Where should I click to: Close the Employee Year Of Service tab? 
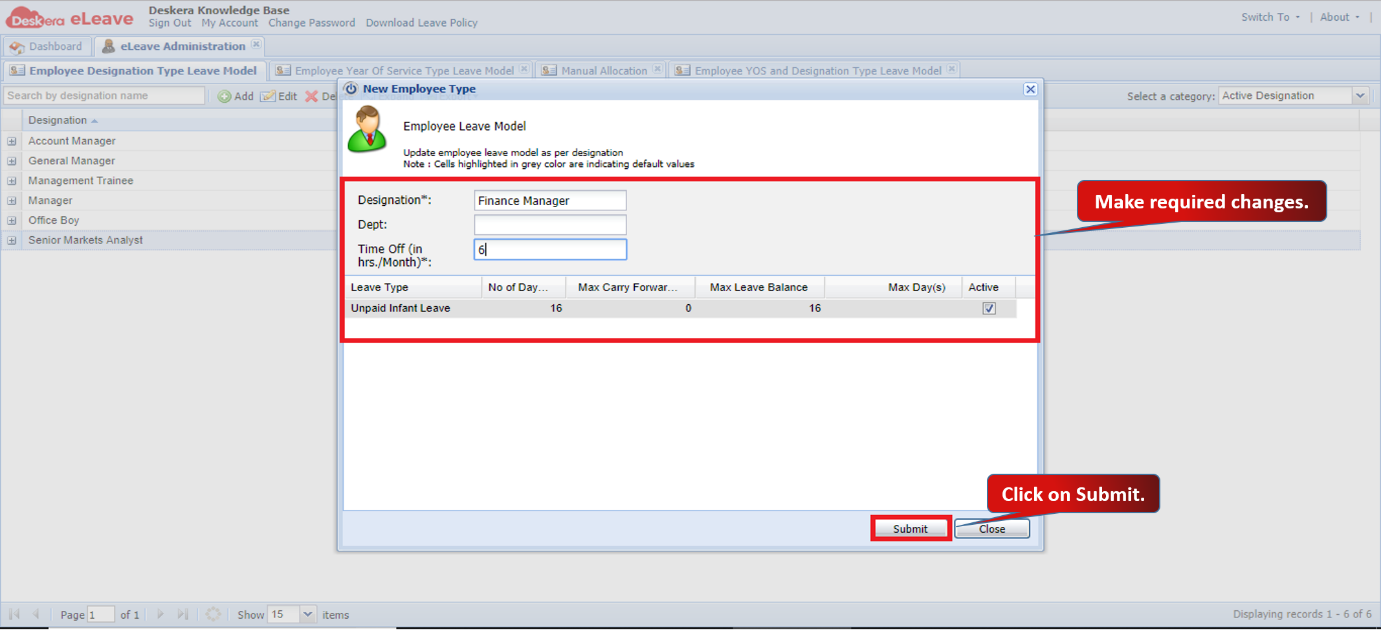pyautogui.click(x=524, y=69)
